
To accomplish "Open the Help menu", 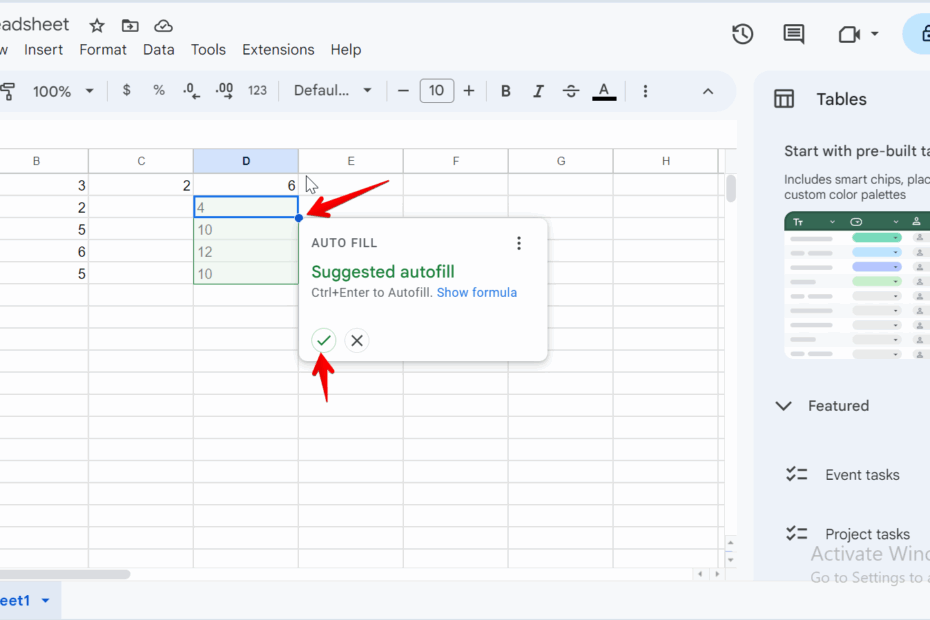I will point(346,50).
